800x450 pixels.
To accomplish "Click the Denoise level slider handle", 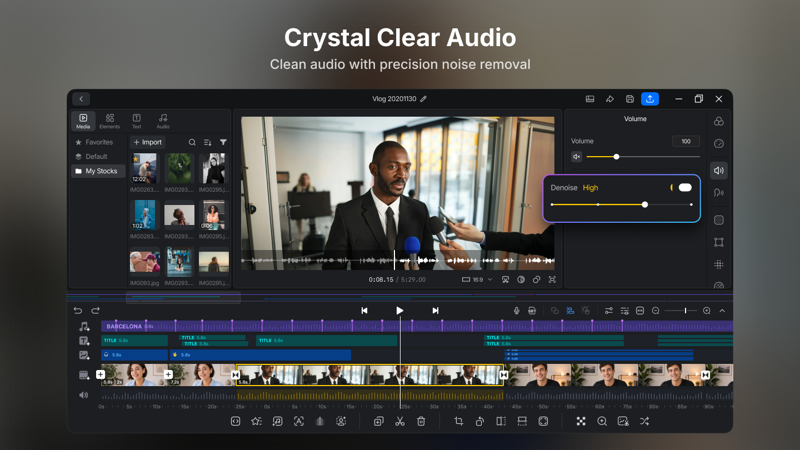I will coord(645,205).
